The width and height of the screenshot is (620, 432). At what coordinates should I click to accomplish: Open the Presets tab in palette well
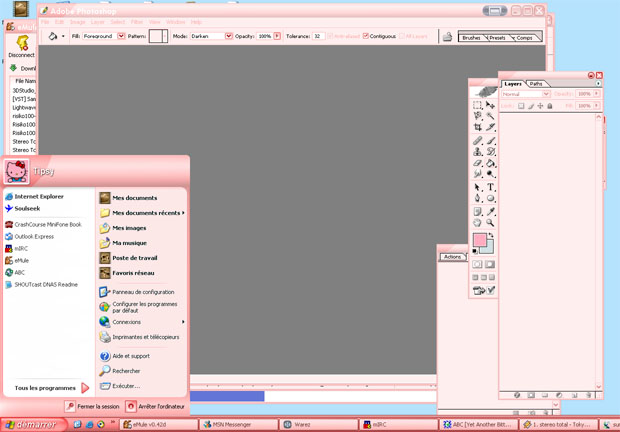pos(497,38)
